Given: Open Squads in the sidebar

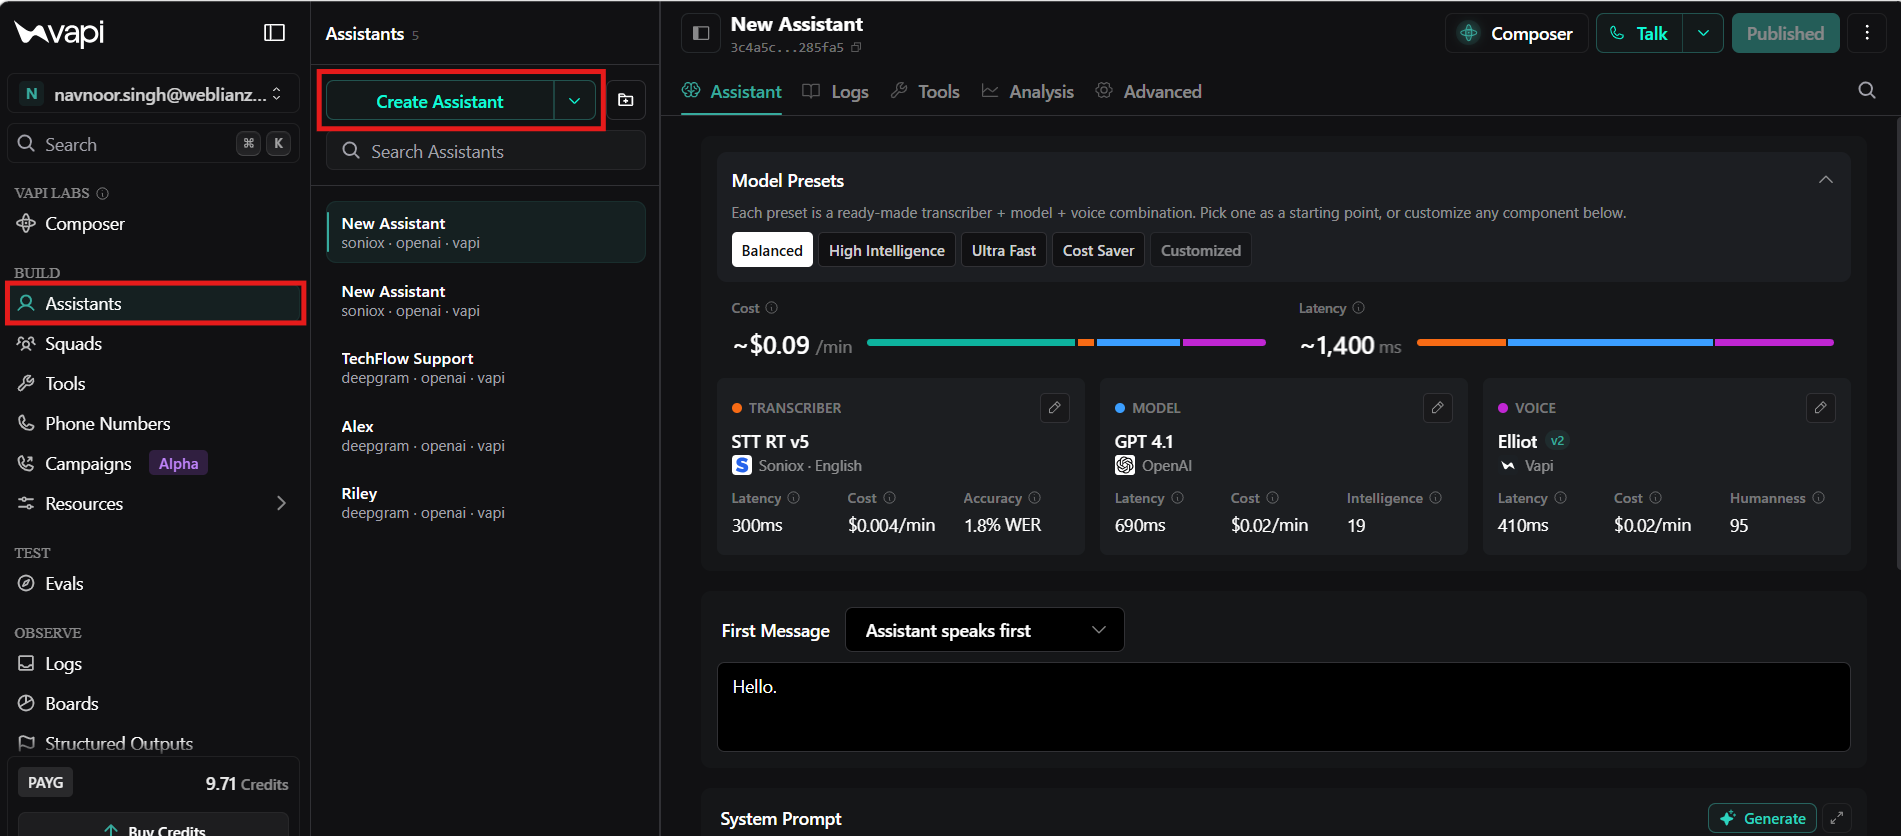Looking at the screenshot, I should click(x=153, y=343).
